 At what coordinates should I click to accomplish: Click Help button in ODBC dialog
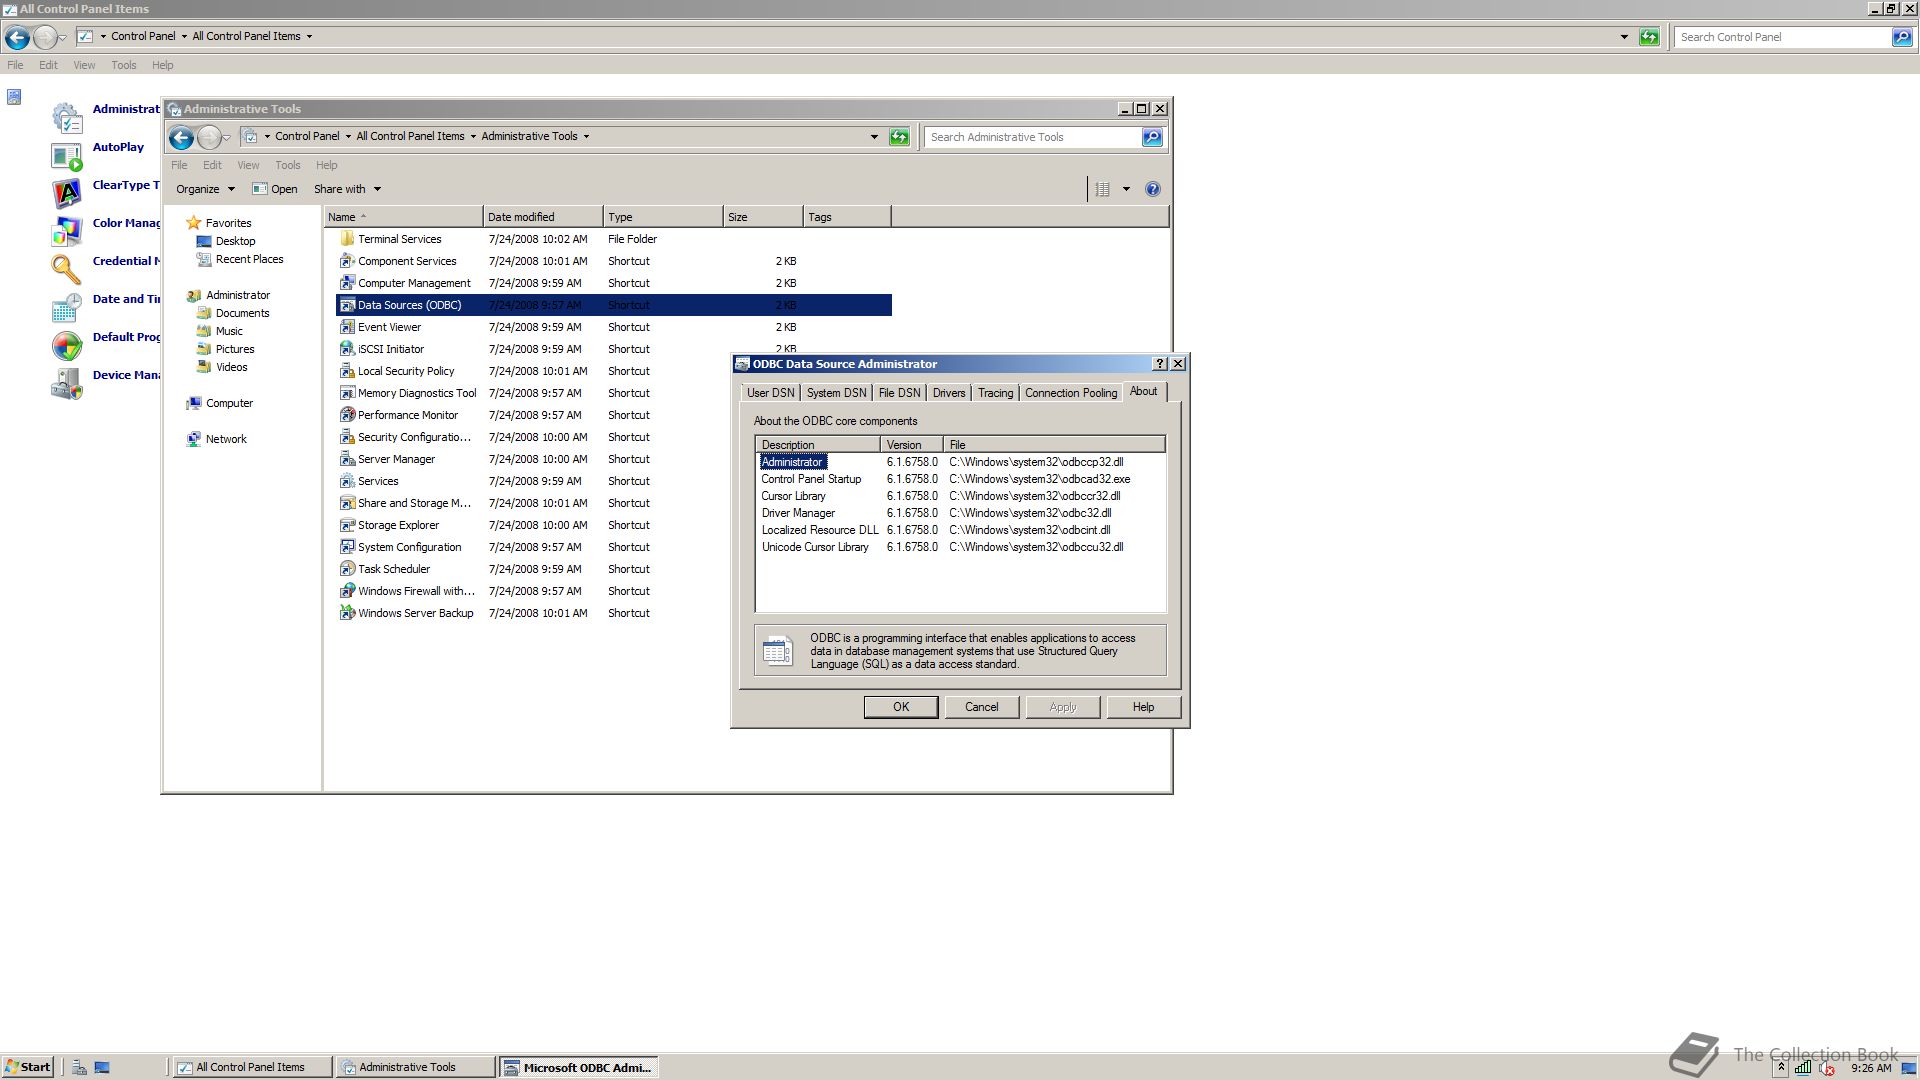(x=1143, y=707)
